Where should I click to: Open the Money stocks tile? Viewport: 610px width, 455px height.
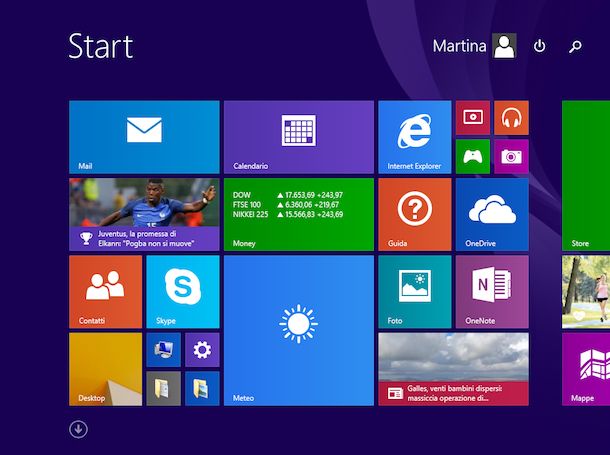[x=299, y=214]
